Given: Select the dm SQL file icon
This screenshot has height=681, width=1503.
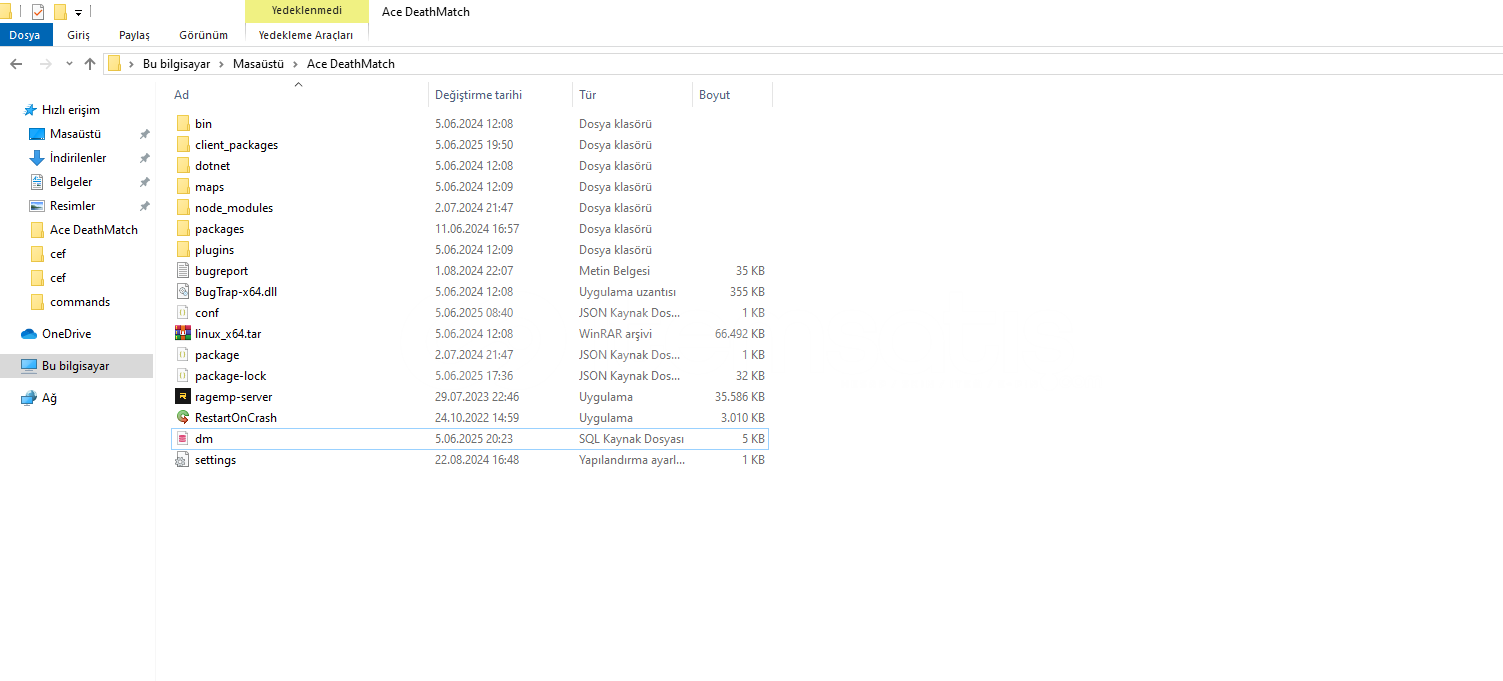Looking at the screenshot, I should pyautogui.click(x=182, y=439).
